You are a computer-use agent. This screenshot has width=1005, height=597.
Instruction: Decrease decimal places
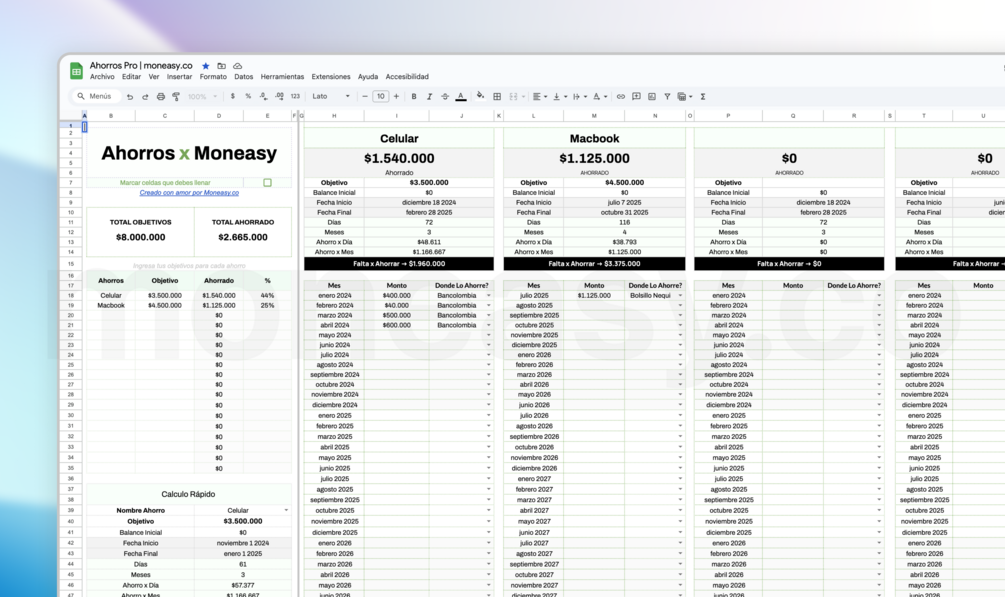[x=263, y=97]
